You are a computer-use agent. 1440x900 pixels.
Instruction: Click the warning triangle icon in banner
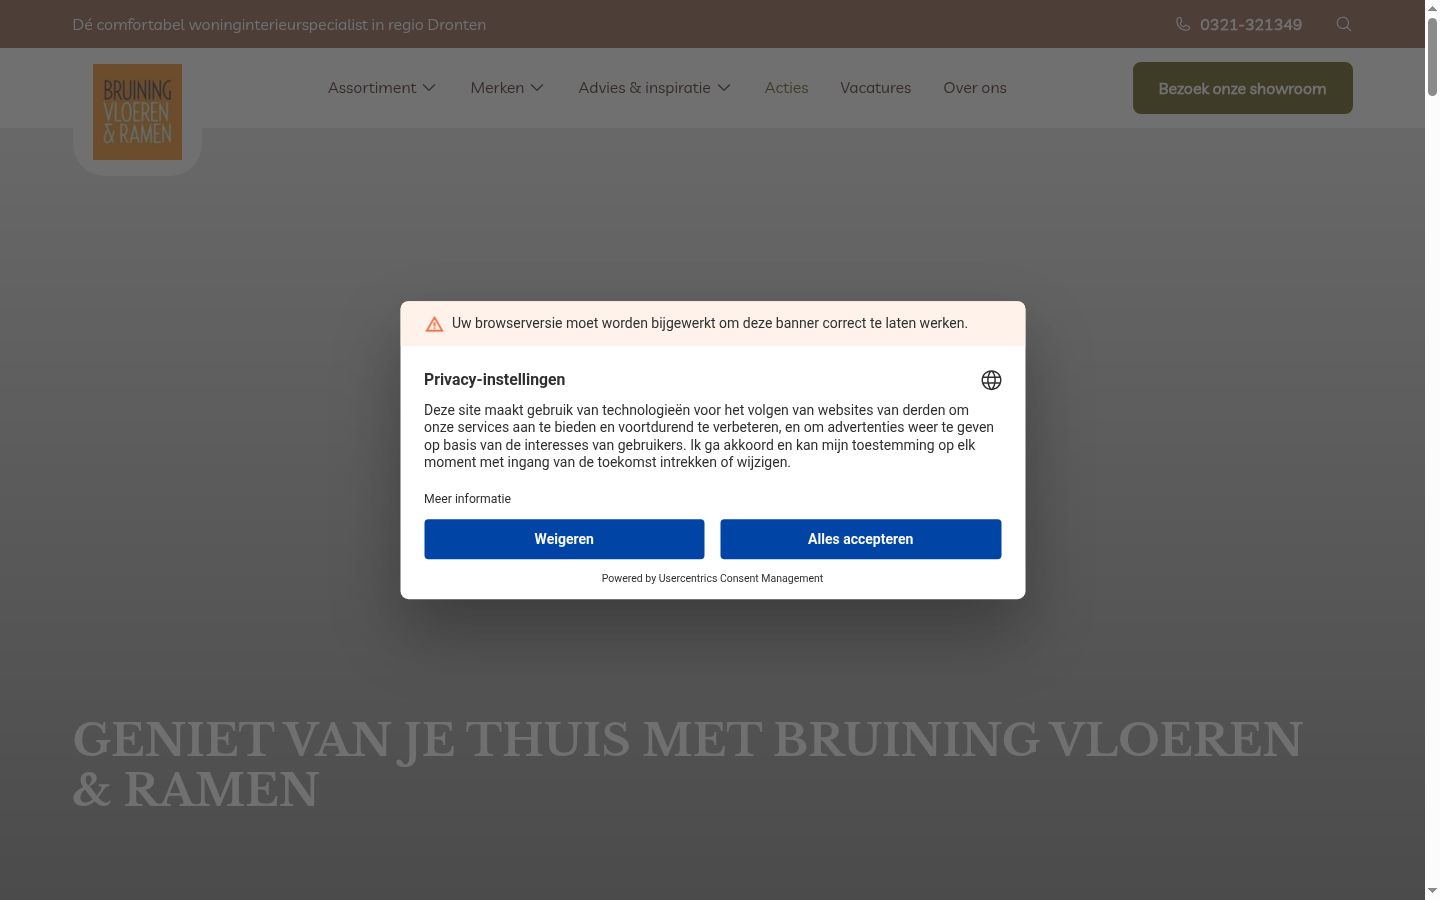click(x=434, y=324)
